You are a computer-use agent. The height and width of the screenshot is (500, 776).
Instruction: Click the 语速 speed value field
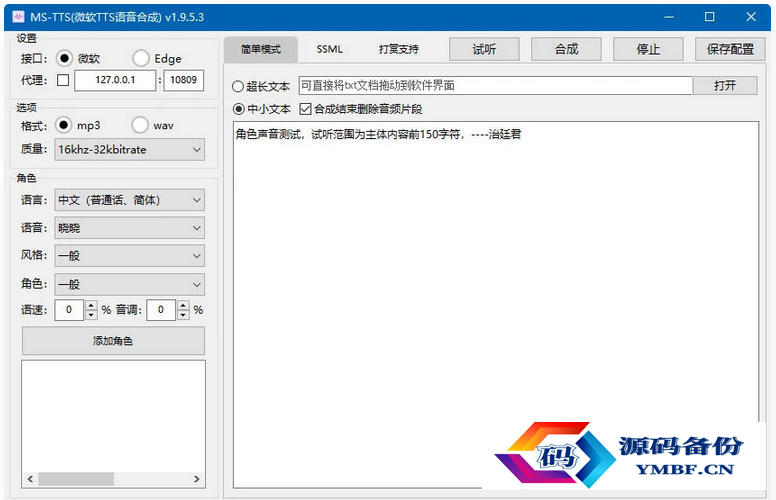coord(69,310)
